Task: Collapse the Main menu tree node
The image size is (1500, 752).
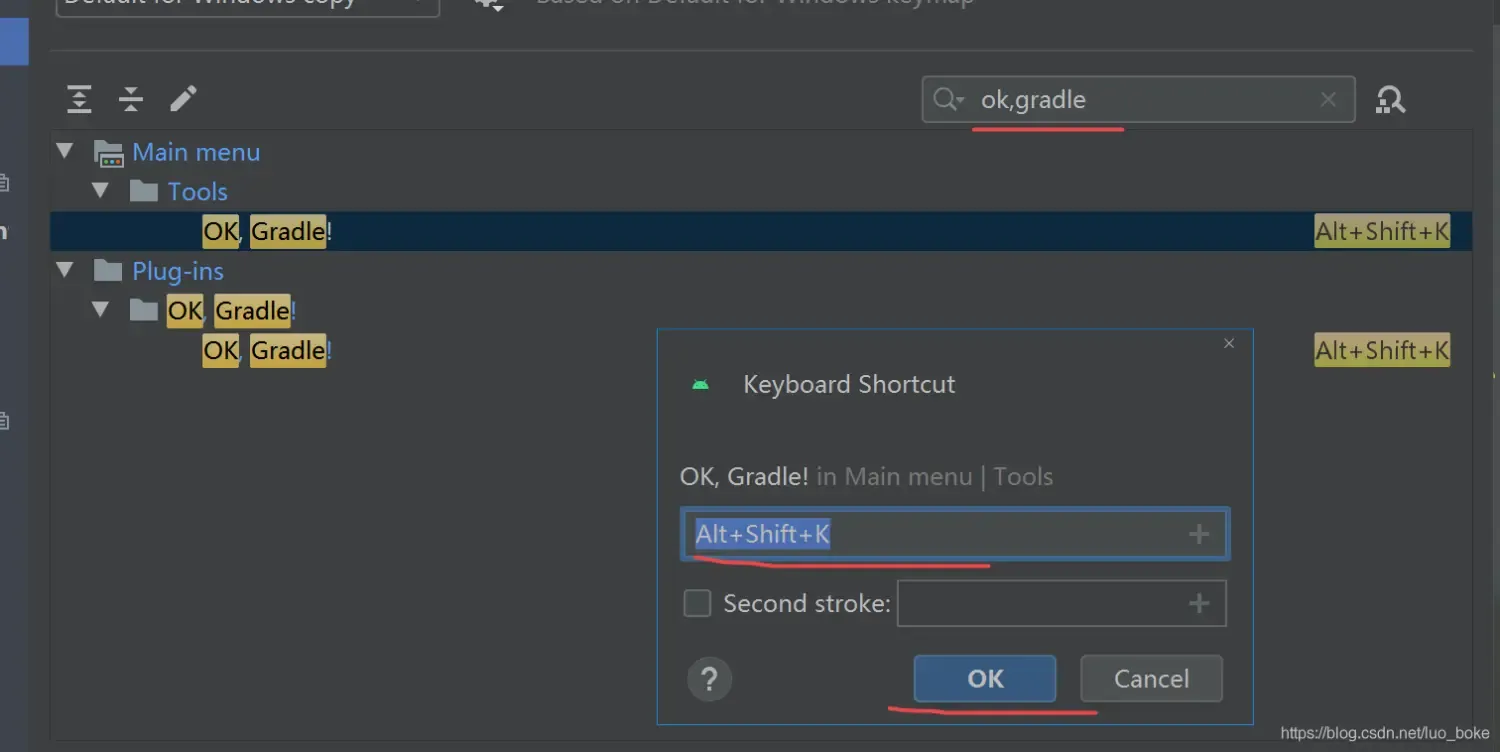Action: 65,152
